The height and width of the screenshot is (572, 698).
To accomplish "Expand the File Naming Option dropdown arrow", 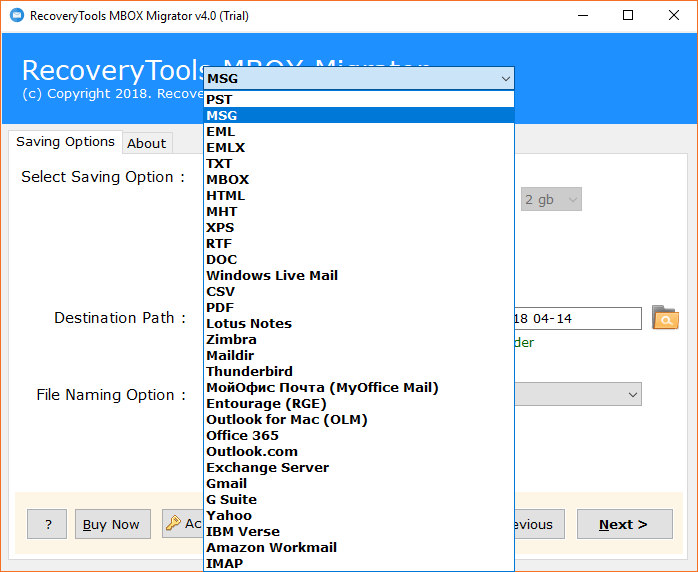I will coord(633,394).
